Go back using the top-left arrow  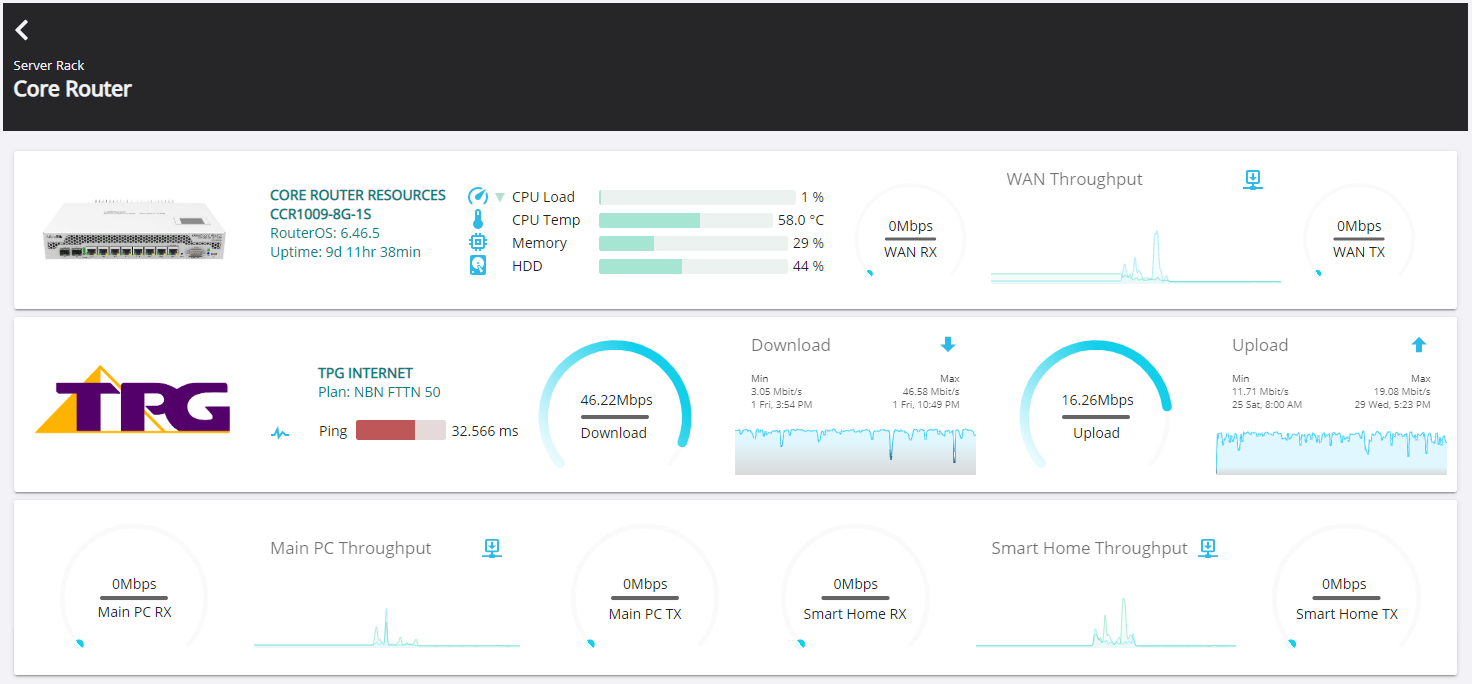coord(22,31)
